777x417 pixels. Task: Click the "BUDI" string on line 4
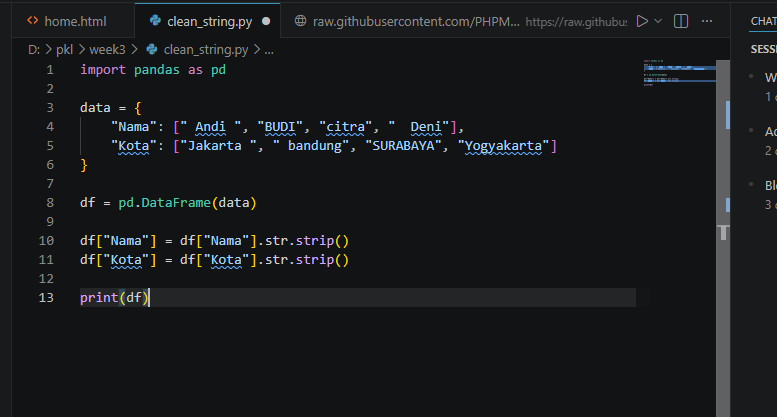click(280, 127)
